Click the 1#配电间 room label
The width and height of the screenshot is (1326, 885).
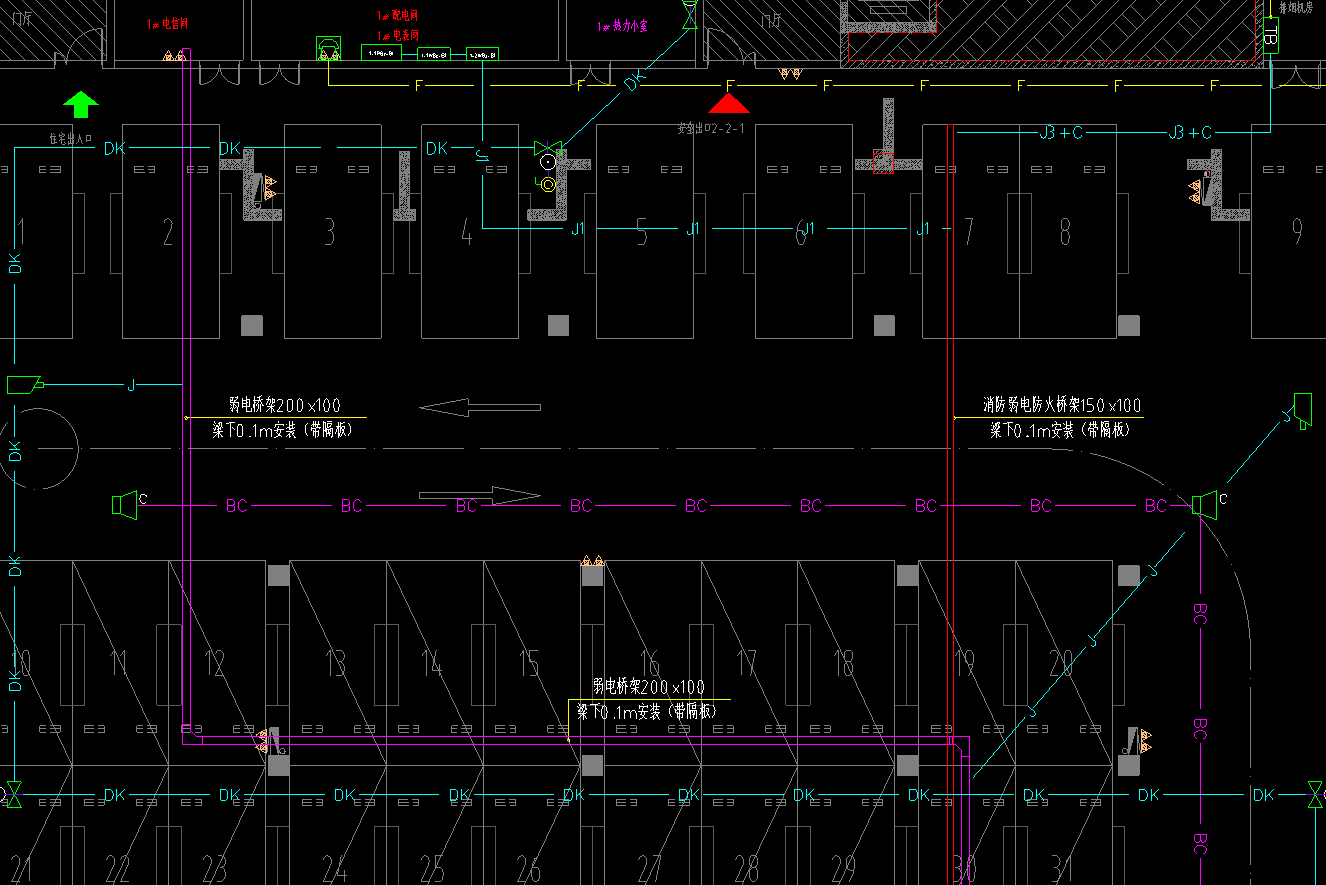click(x=398, y=15)
